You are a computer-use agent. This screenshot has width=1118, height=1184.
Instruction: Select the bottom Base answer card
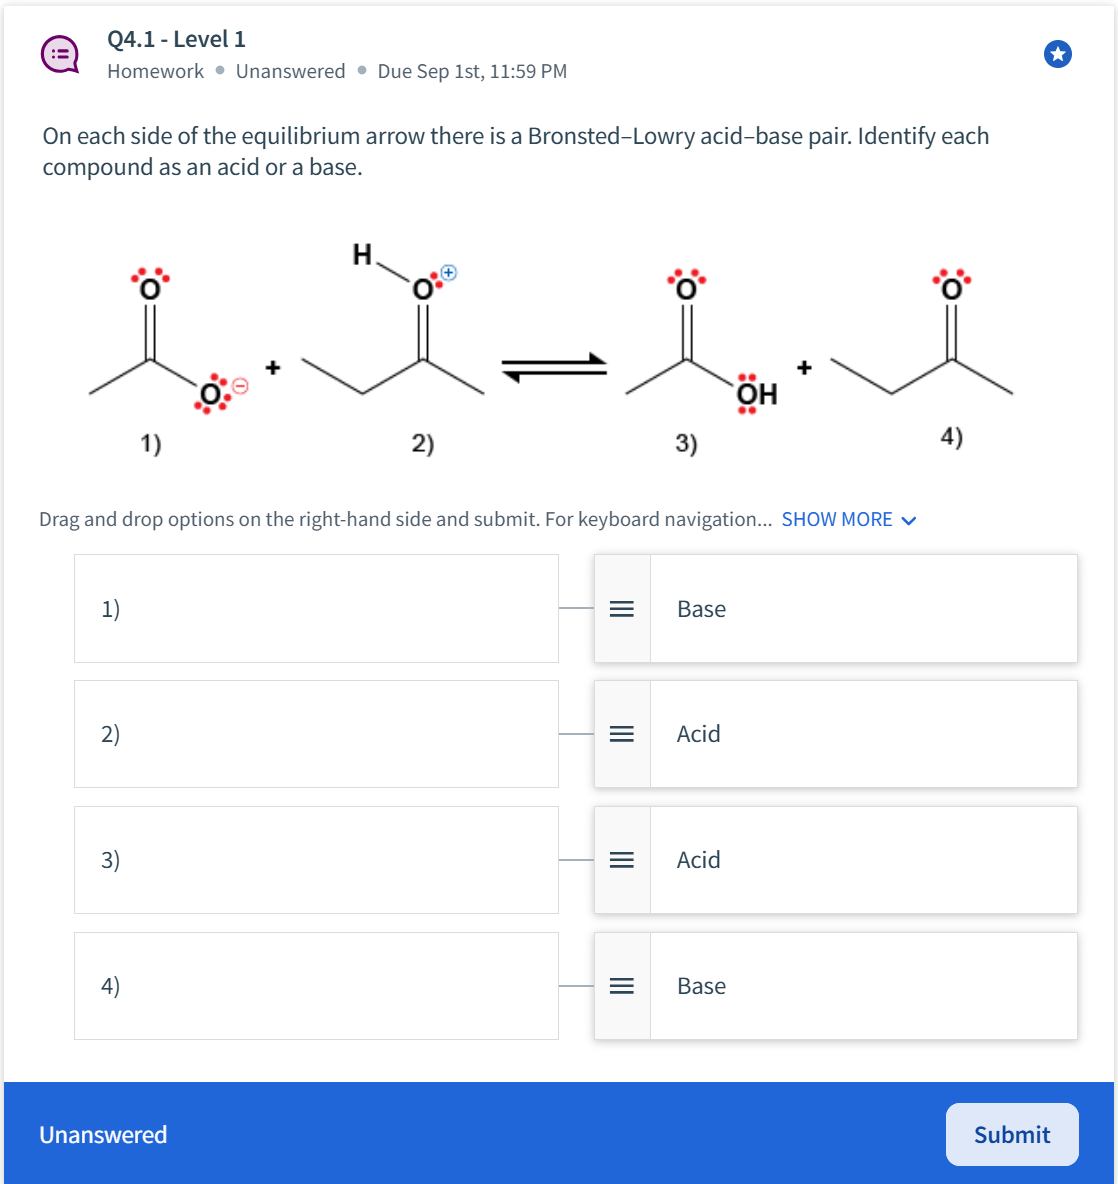864,986
